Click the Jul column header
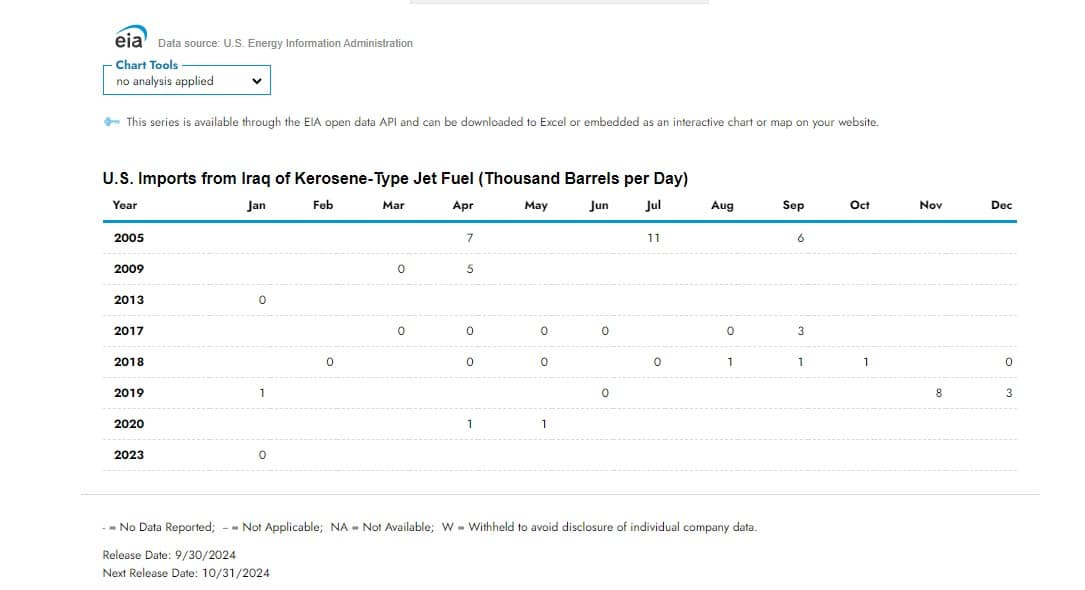 point(653,205)
